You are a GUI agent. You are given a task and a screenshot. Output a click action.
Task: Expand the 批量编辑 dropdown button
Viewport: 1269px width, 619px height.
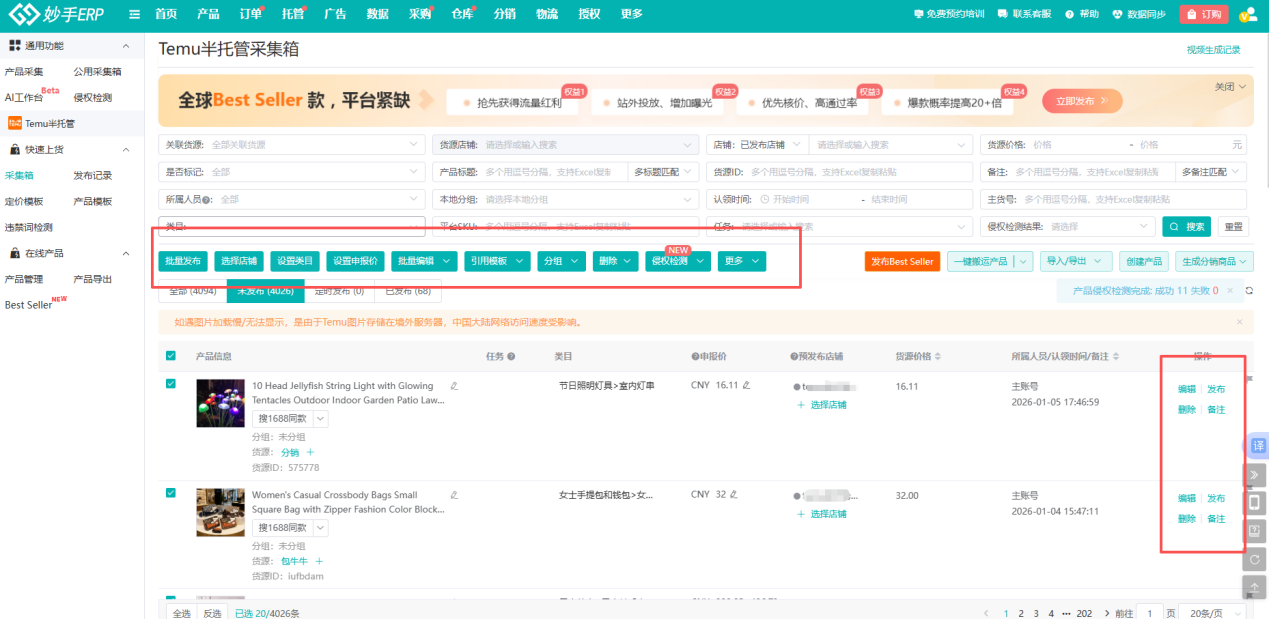click(x=422, y=261)
